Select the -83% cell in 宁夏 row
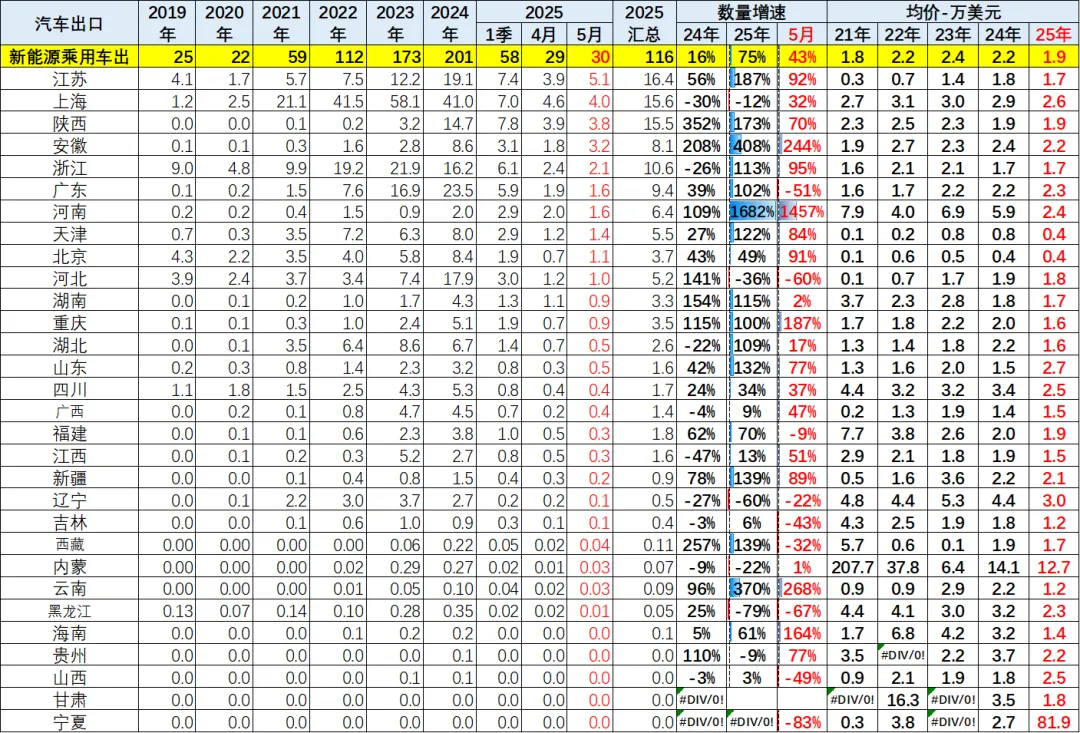 tap(802, 721)
